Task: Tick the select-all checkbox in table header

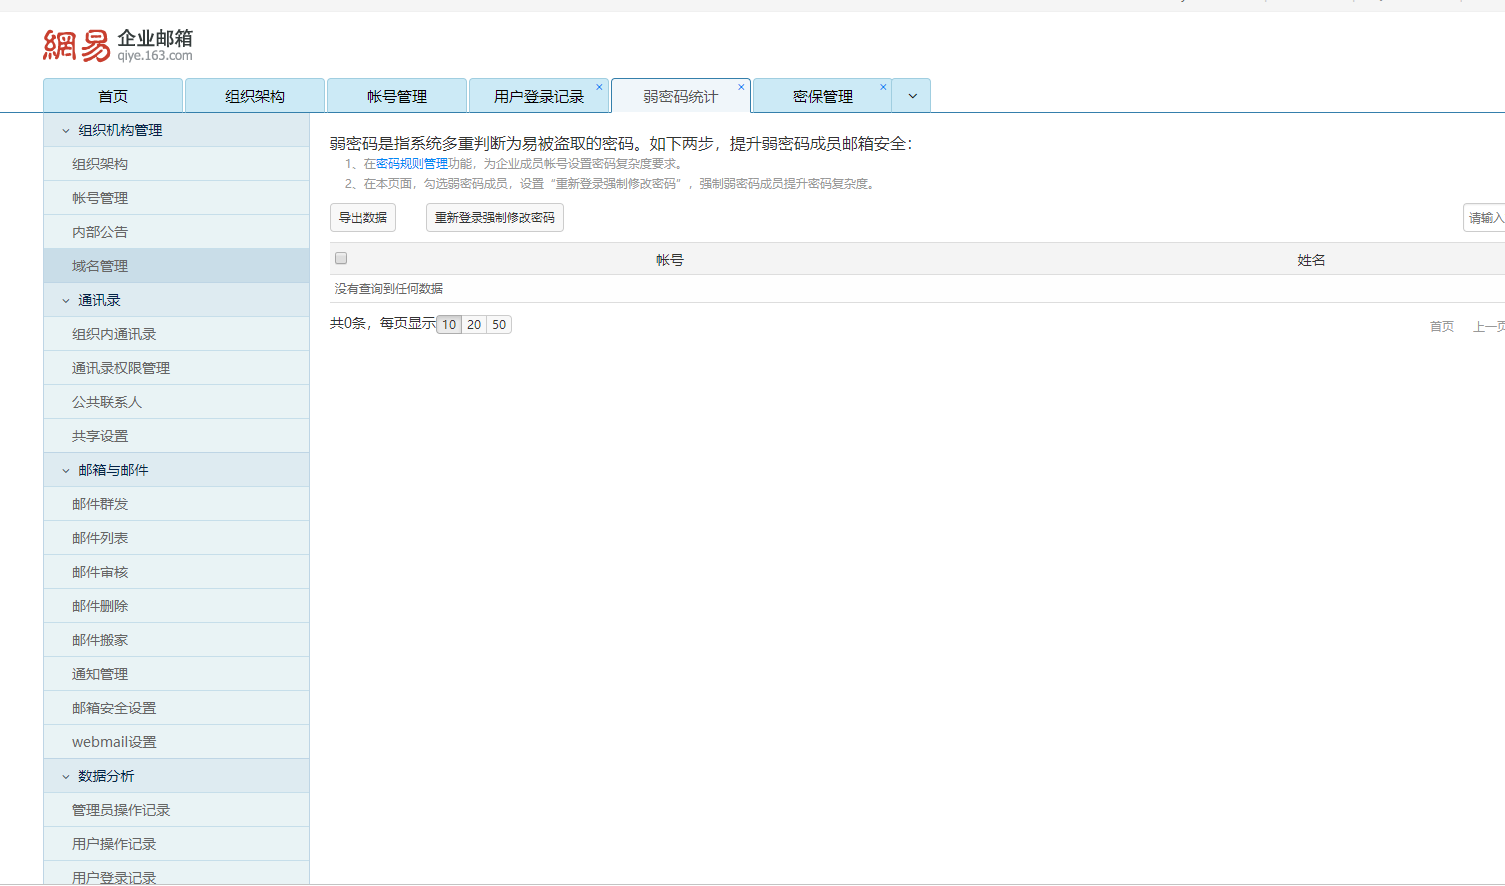Action: coord(341,258)
